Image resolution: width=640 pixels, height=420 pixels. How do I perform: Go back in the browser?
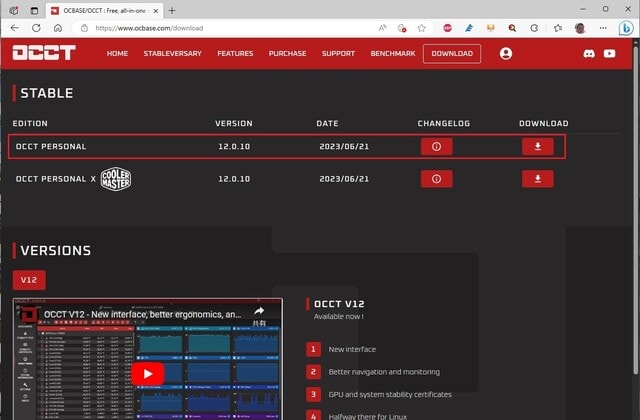(x=15, y=28)
